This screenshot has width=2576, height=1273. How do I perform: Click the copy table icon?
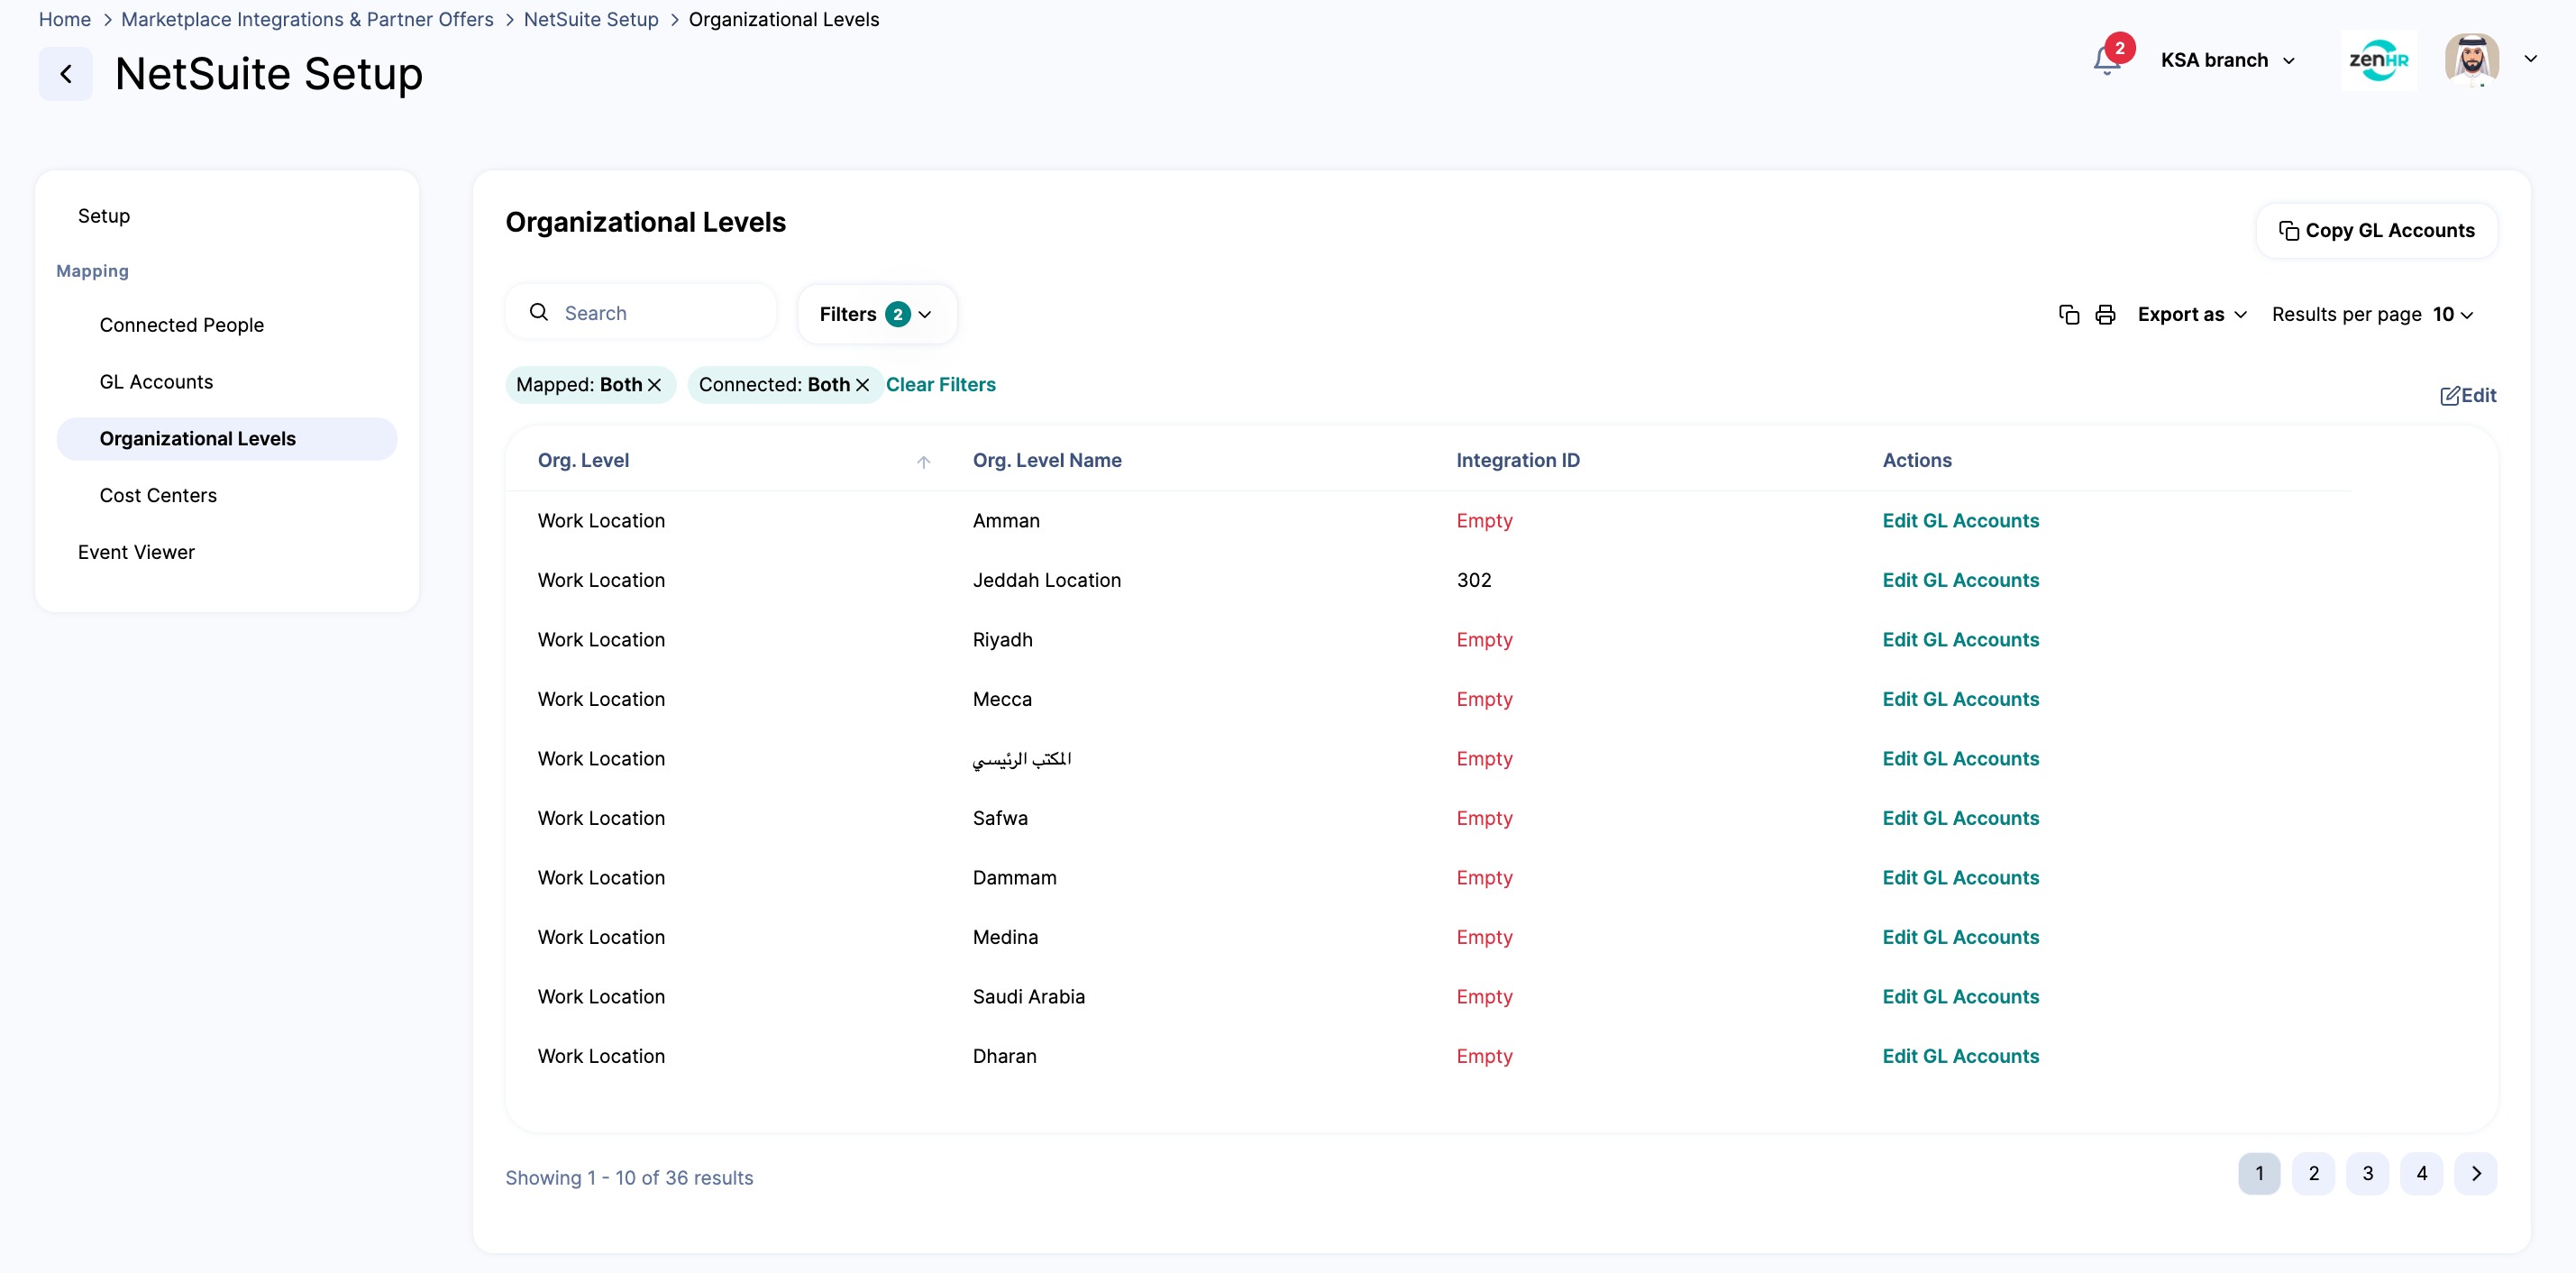2069,314
